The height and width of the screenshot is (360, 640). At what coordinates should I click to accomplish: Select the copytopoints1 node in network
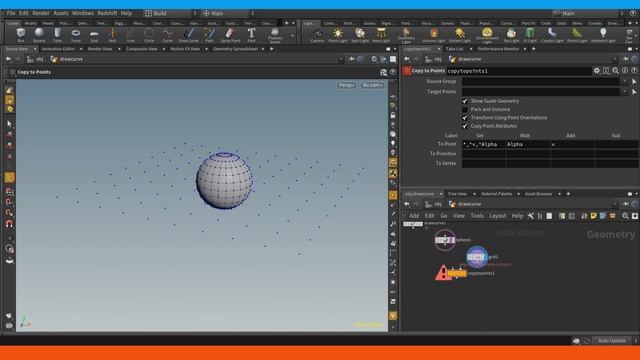(457, 273)
